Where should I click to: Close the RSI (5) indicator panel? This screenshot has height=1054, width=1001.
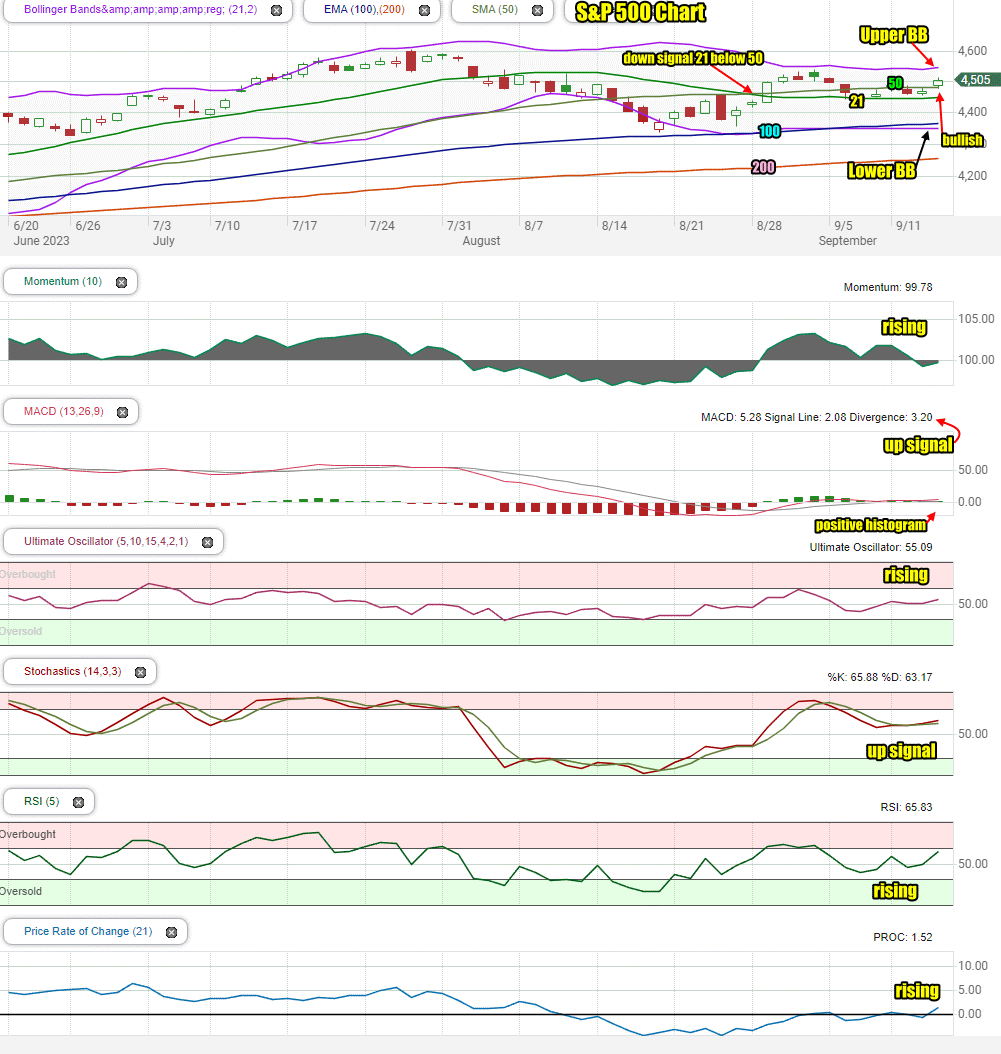(x=79, y=802)
